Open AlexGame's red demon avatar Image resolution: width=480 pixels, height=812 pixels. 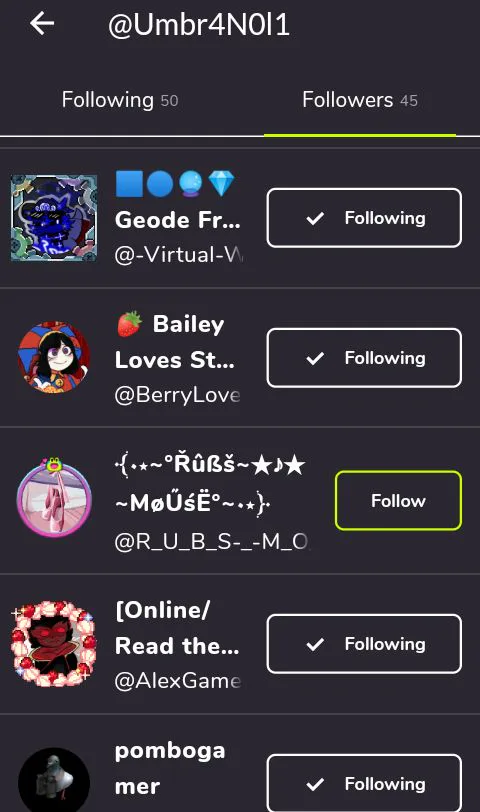pyautogui.click(x=54, y=644)
